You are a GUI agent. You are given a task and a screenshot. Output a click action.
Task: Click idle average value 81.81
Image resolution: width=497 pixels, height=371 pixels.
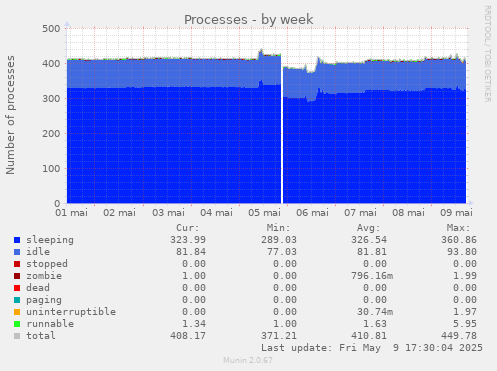point(372,252)
